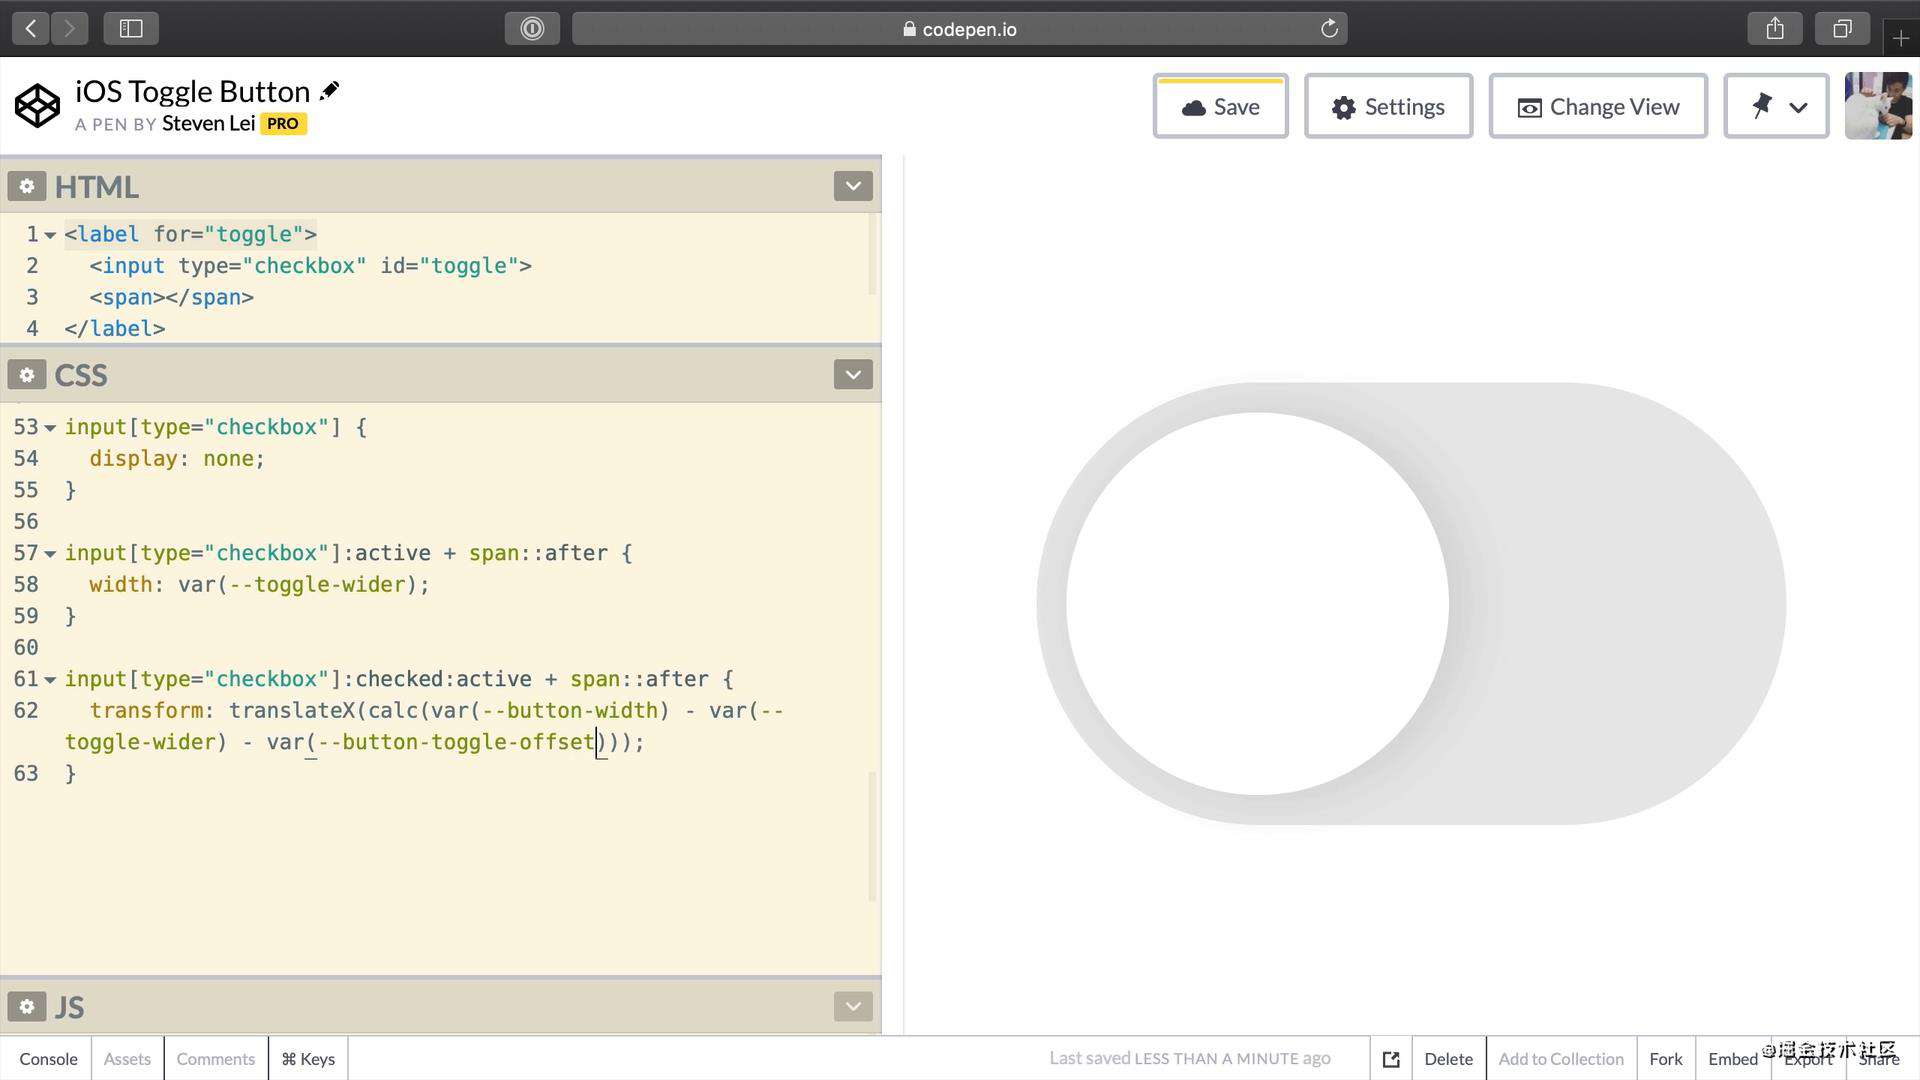
Task: Open CSS editor settings gear
Action: click(27, 375)
